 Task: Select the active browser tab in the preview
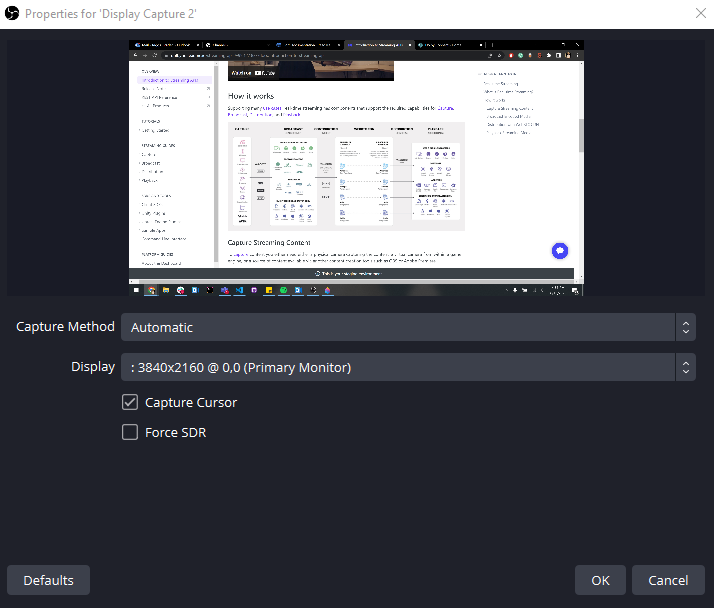pos(378,45)
